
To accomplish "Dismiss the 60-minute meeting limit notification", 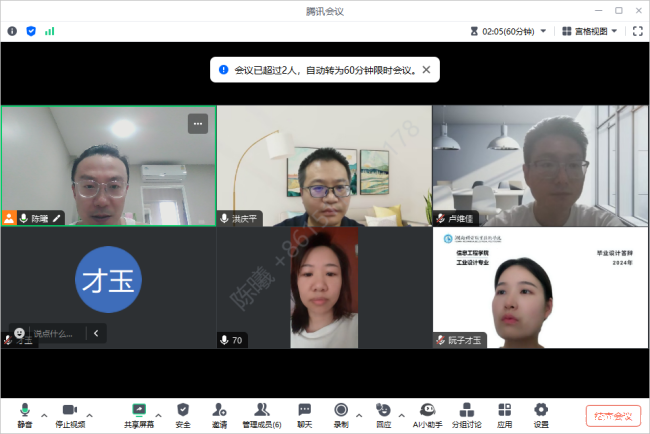I will tap(426, 70).
